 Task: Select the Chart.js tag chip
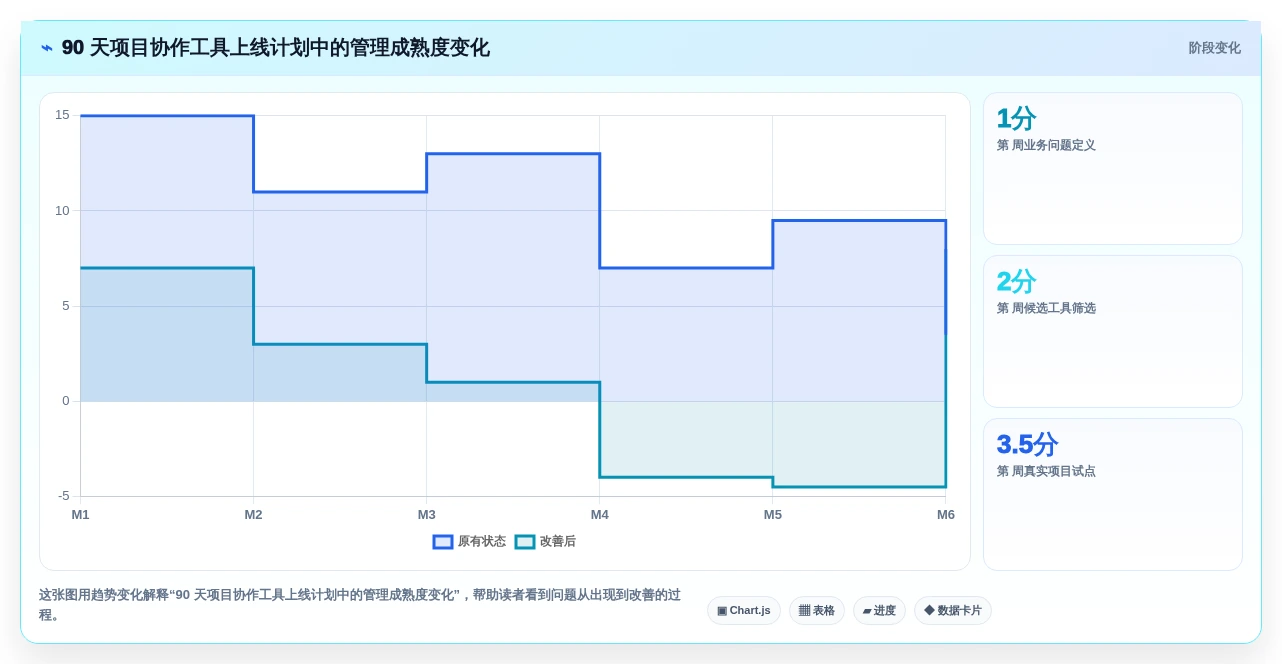point(744,611)
